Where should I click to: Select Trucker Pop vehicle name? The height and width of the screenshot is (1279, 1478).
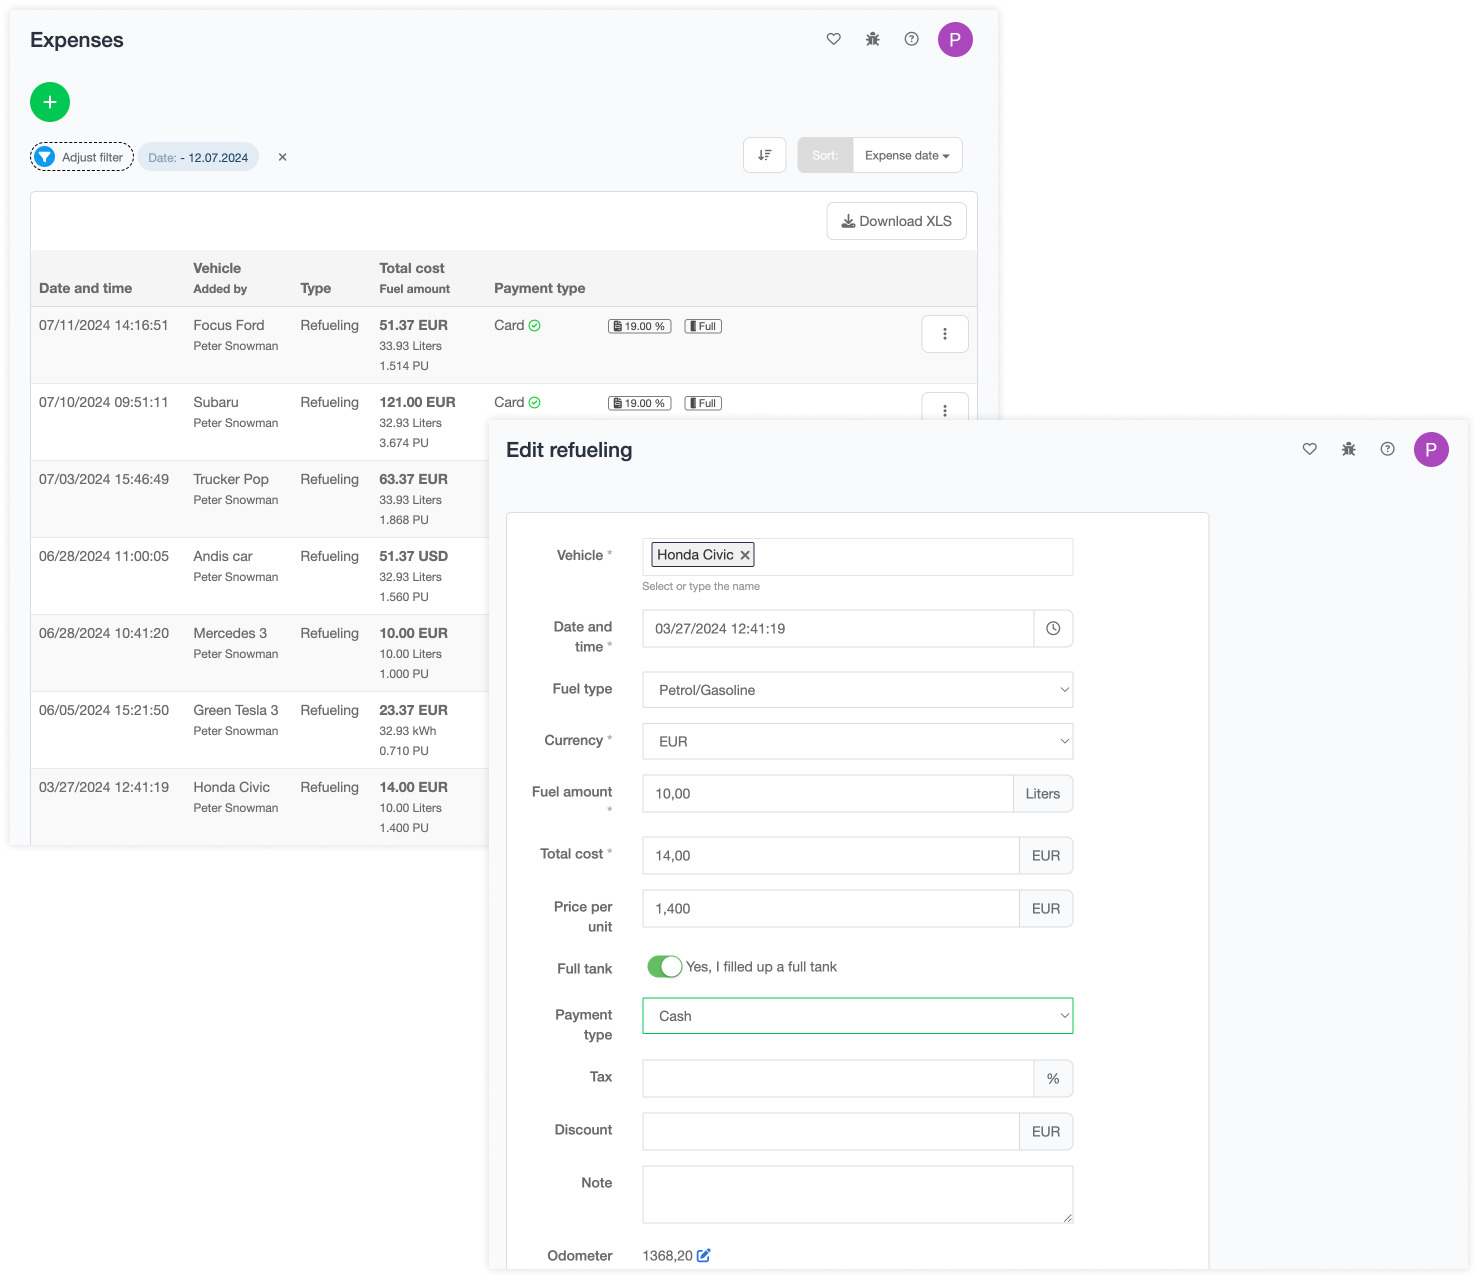point(231,479)
